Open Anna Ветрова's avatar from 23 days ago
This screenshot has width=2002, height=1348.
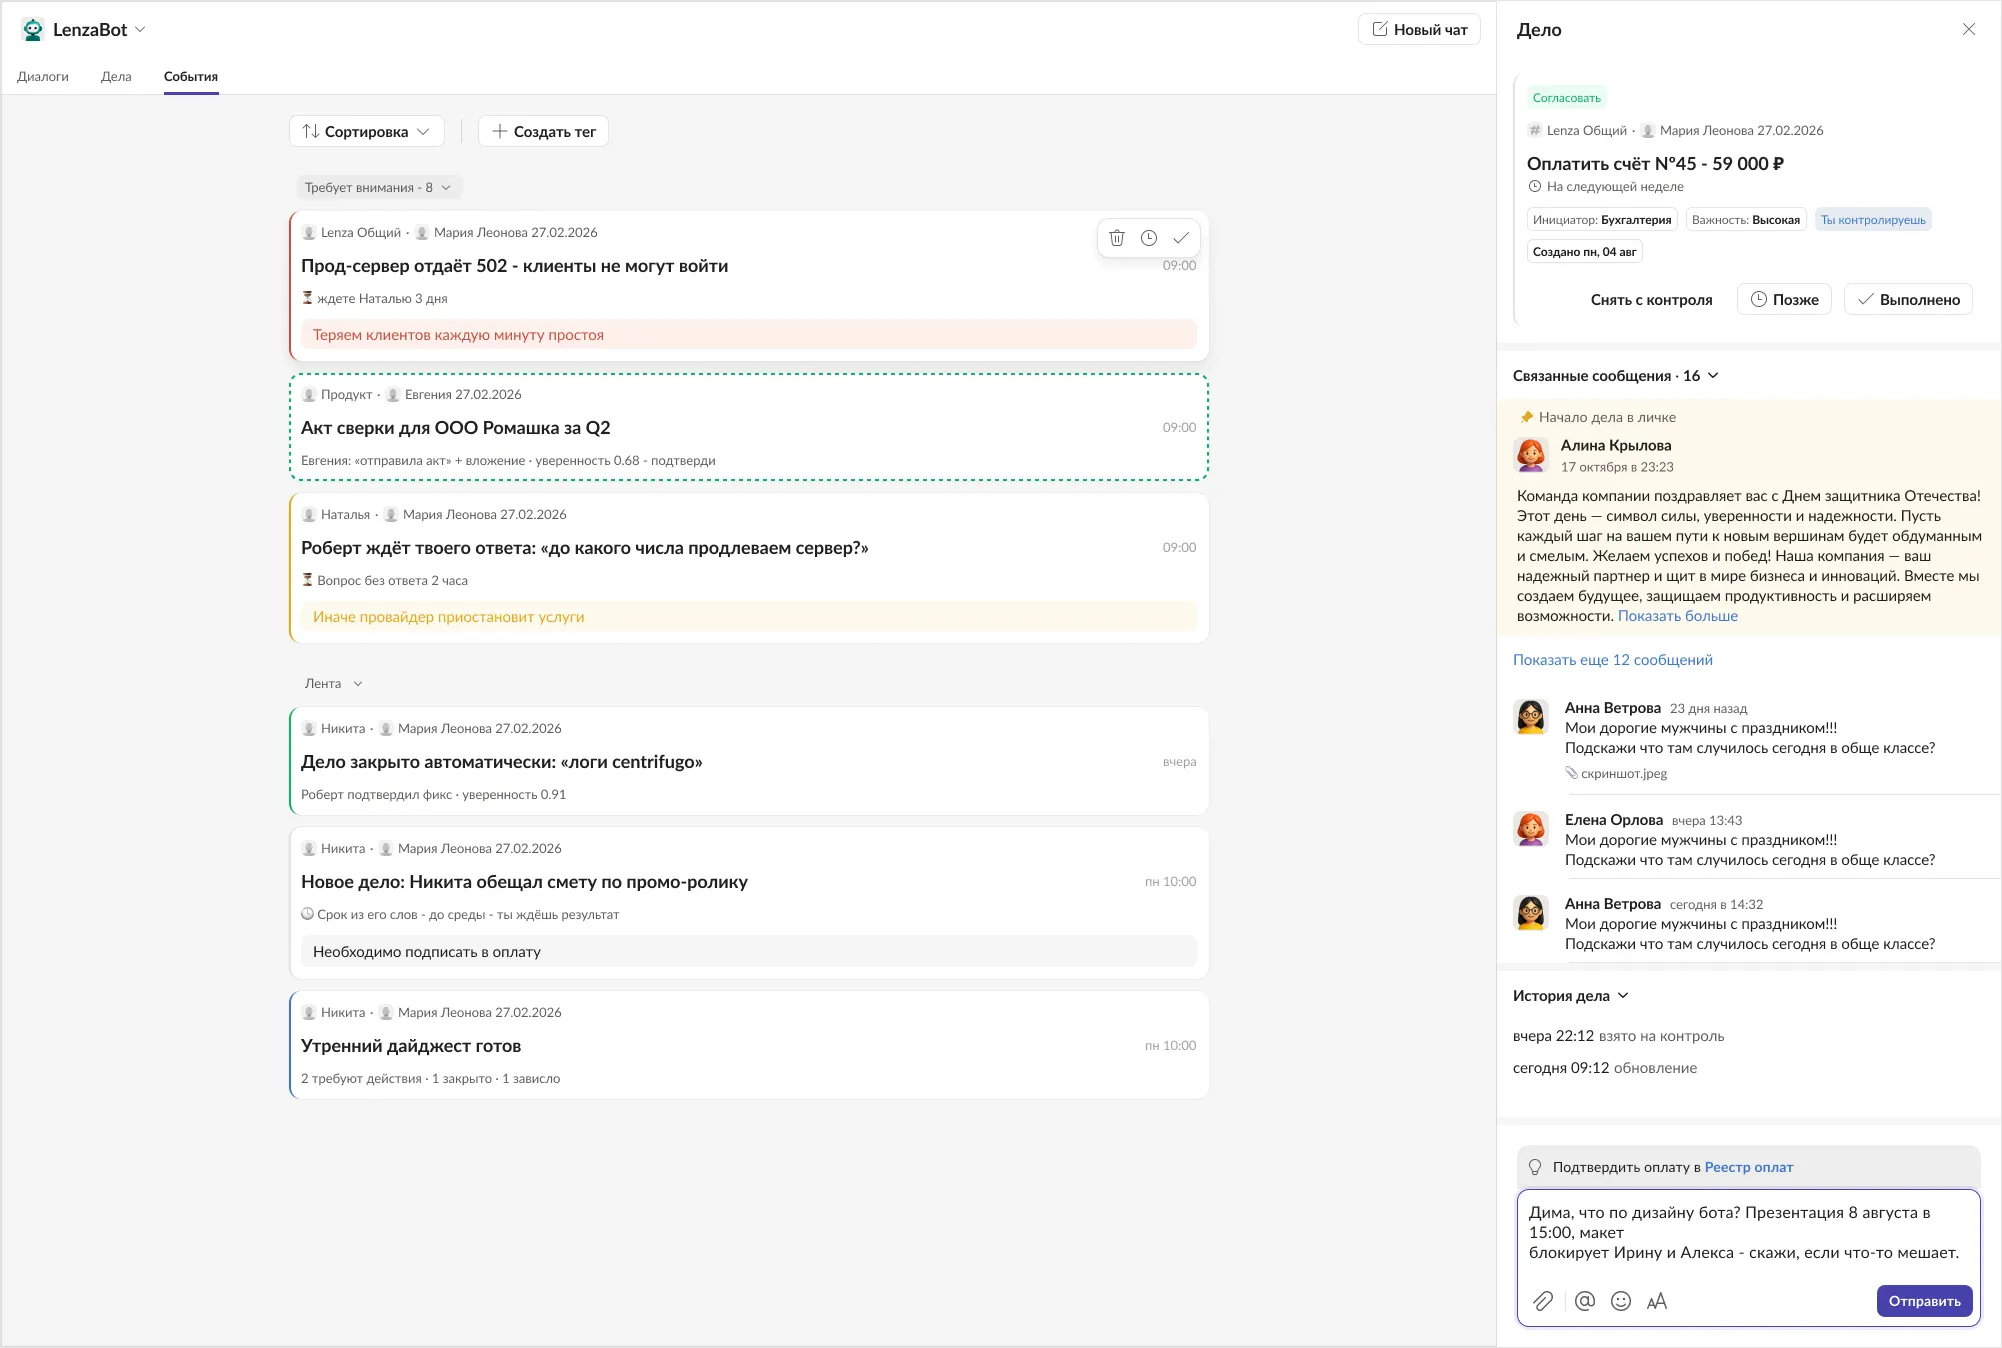pyautogui.click(x=1531, y=716)
